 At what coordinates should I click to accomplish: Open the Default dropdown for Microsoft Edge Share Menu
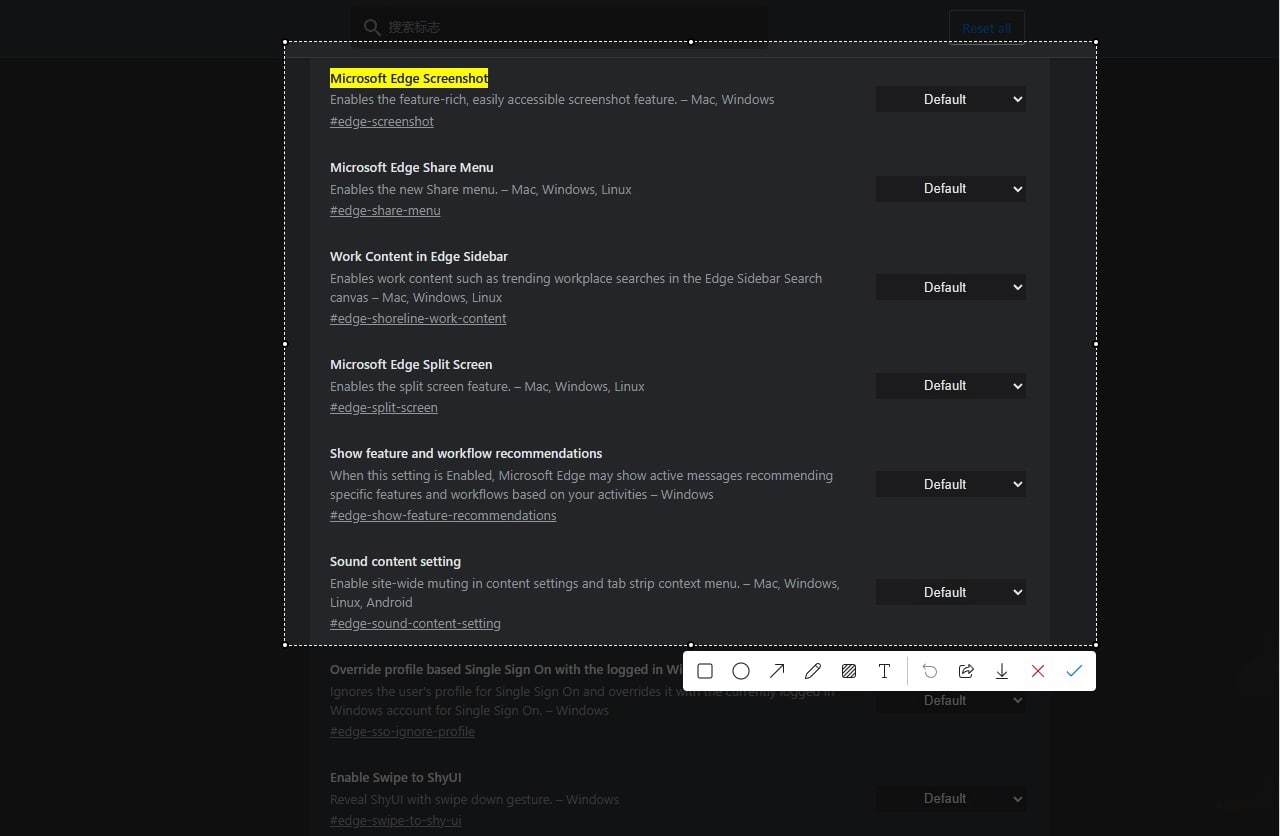click(951, 188)
